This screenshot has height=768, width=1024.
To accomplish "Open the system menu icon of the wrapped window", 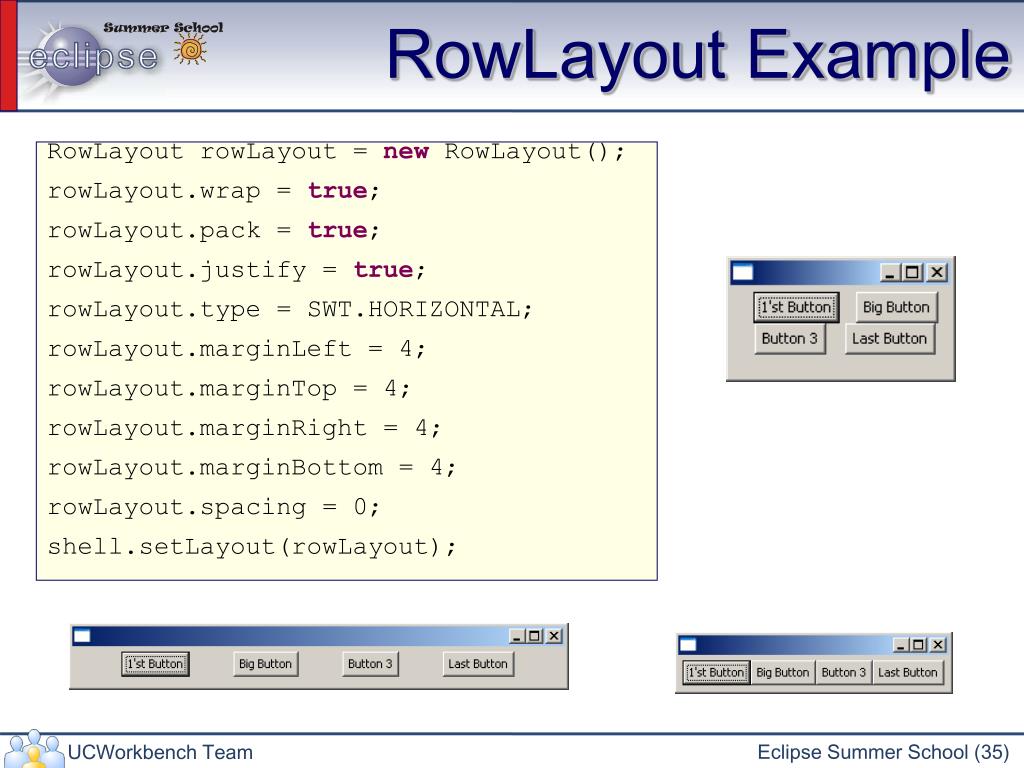I will (743, 272).
